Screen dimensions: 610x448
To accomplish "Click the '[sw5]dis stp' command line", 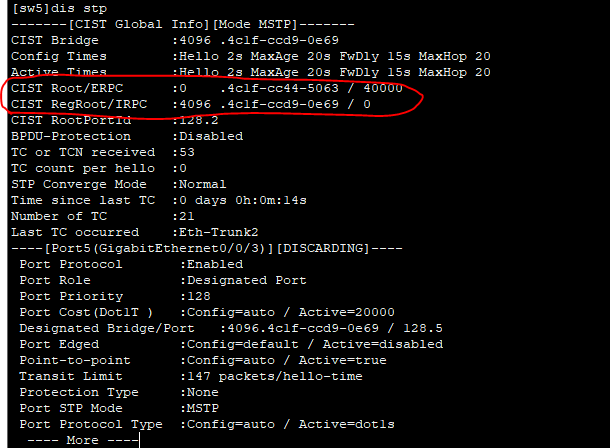I will pyautogui.click(x=59, y=9).
